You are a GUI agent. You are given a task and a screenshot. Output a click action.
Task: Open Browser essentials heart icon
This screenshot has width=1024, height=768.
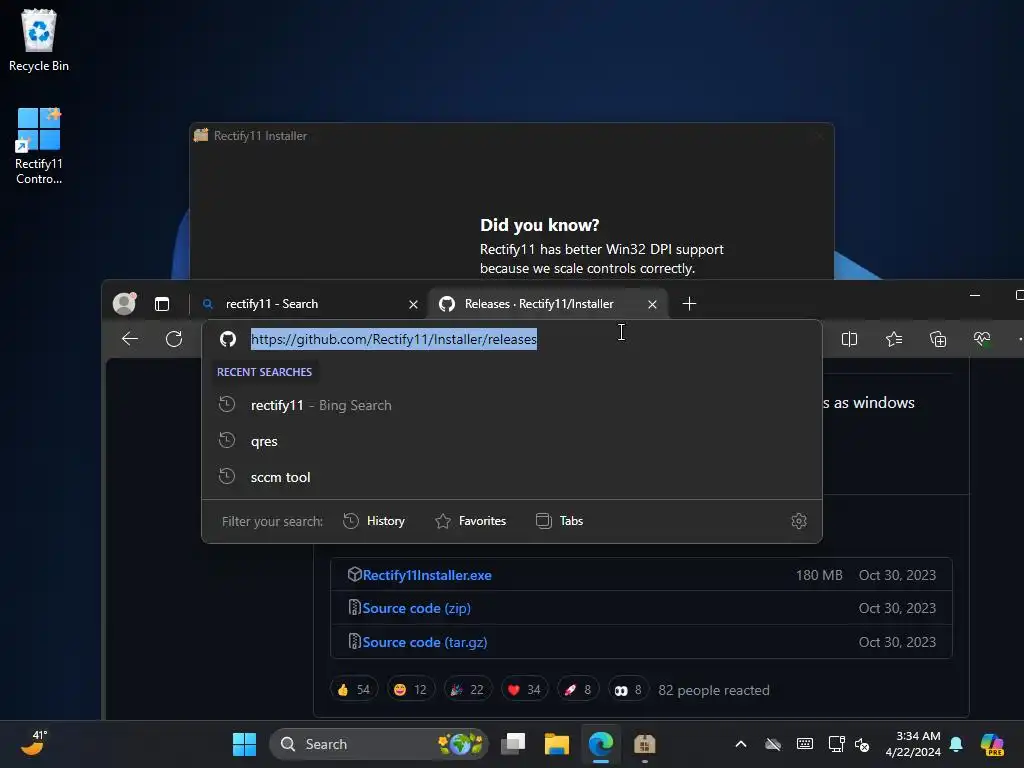[982, 339]
